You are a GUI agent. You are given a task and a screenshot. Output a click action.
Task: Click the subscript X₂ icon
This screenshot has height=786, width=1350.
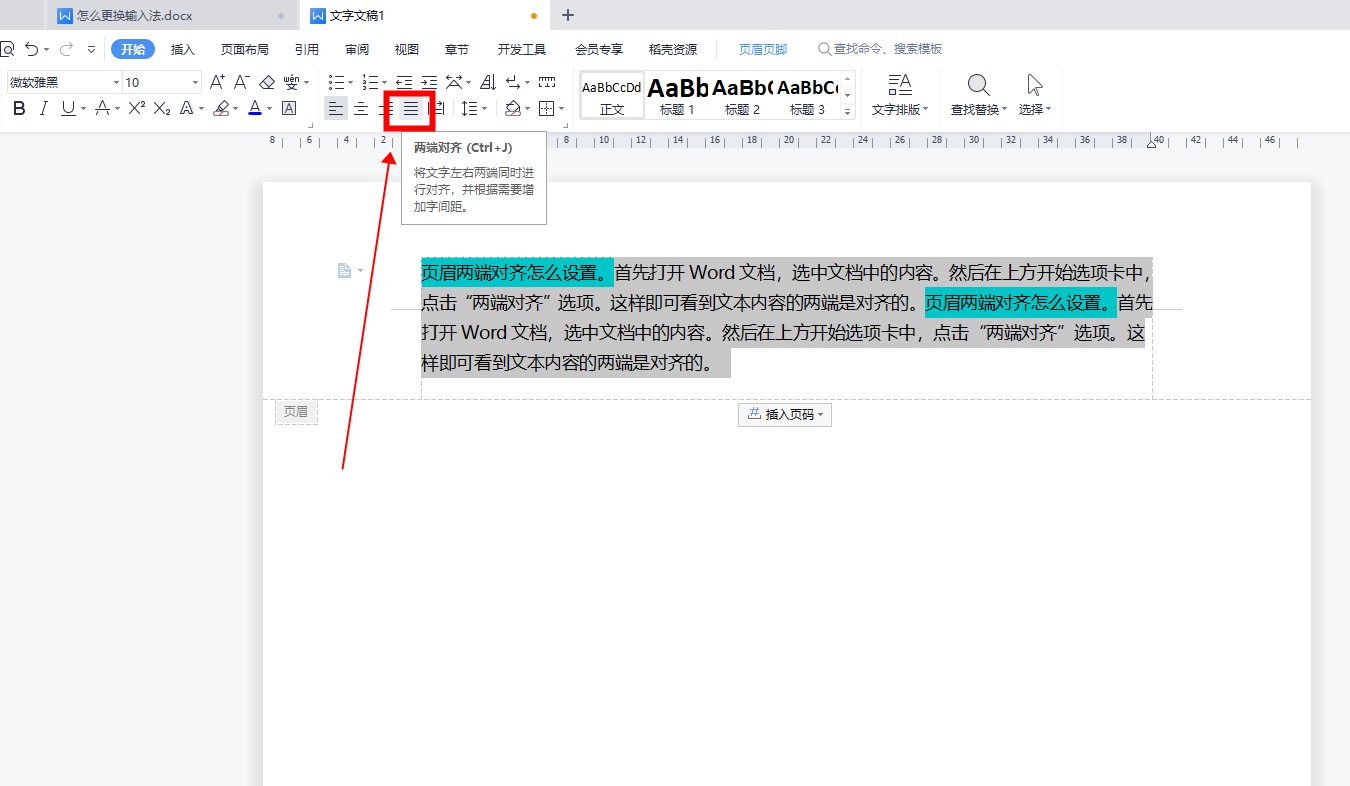(x=162, y=108)
